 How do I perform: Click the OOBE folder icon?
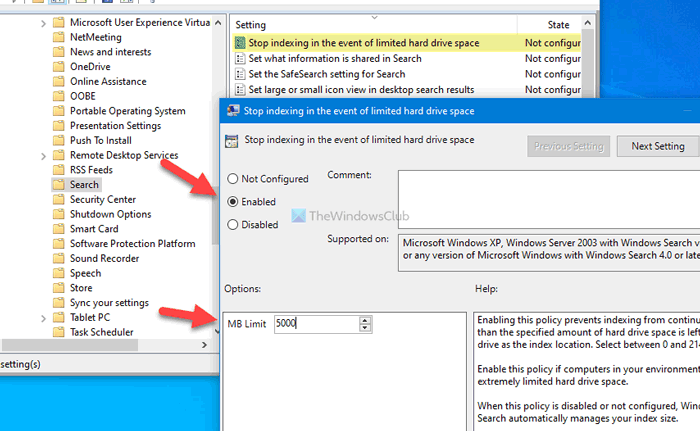point(58,96)
